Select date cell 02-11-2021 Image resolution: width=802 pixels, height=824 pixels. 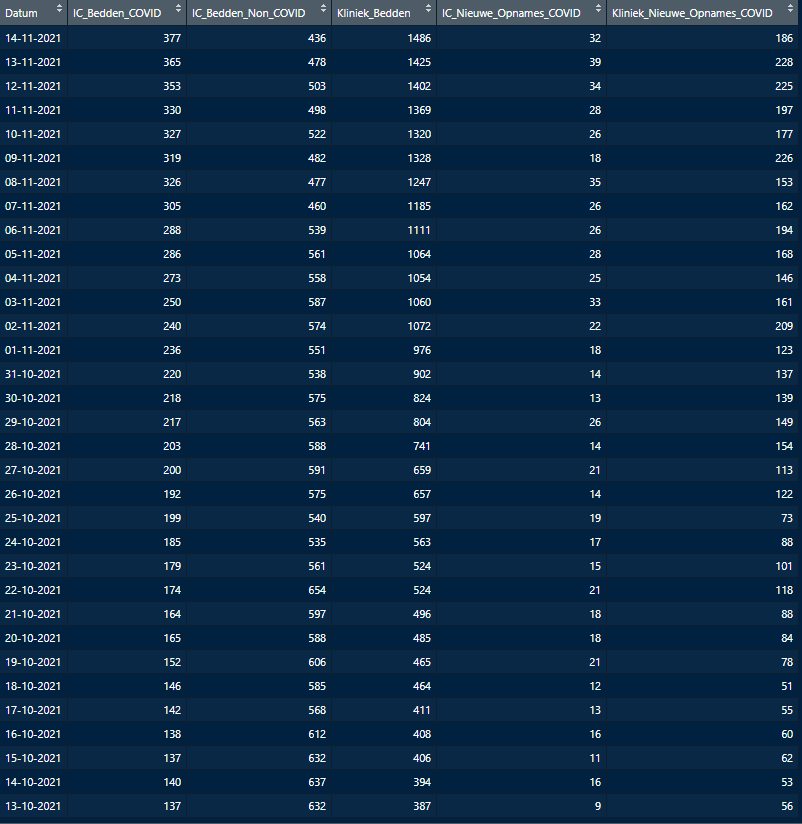(33, 326)
